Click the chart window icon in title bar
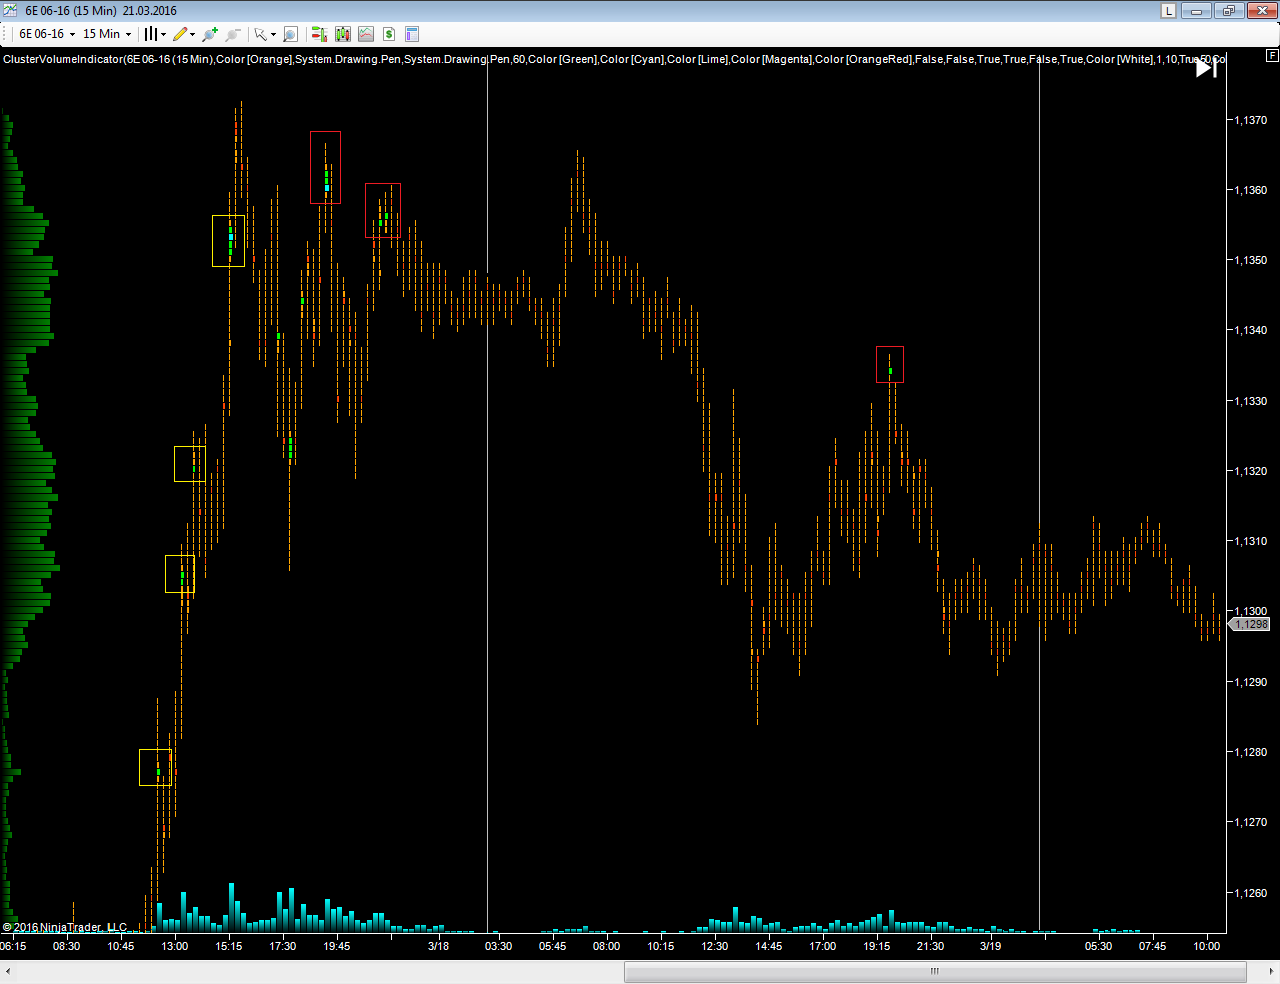 point(10,11)
